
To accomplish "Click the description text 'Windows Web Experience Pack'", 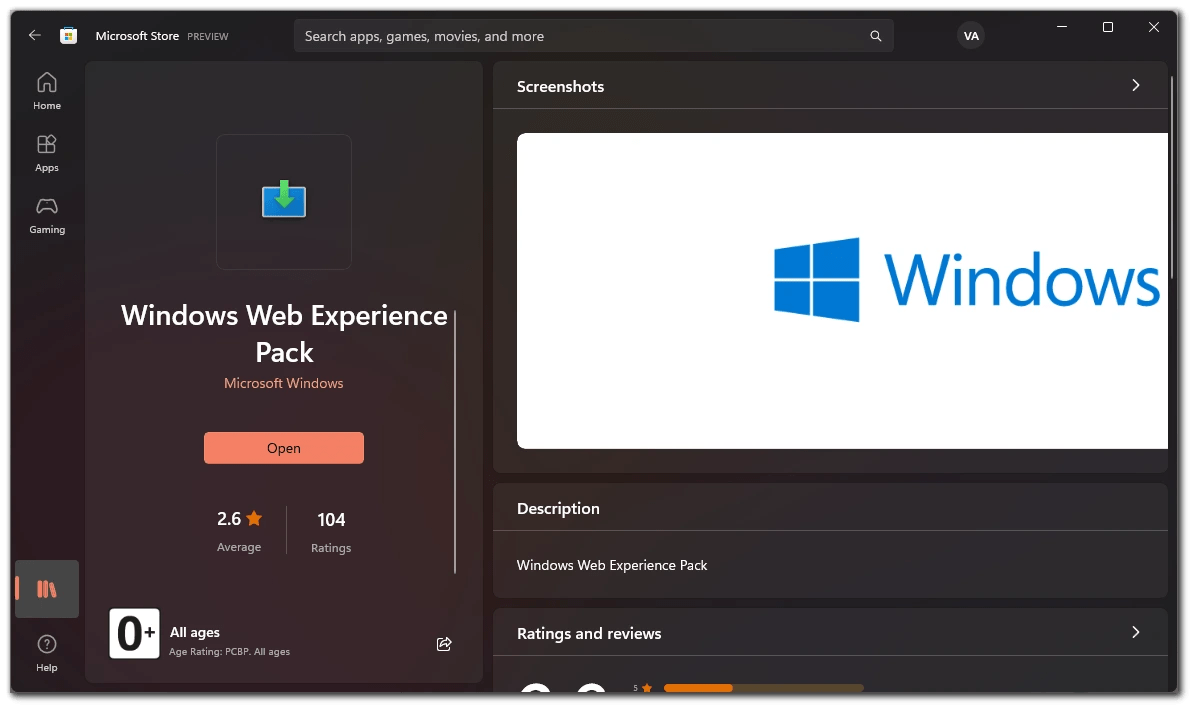I will pyautogui.click(x=612, y=565).
